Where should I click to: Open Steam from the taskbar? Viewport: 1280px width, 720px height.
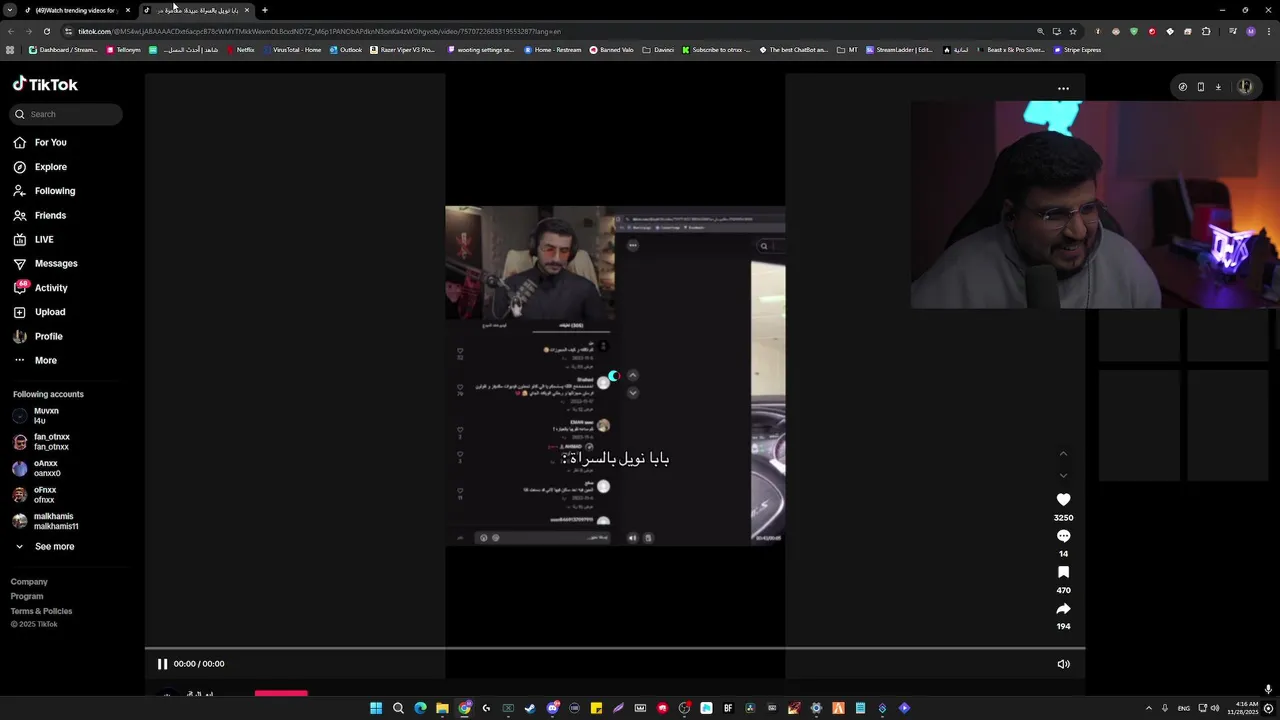530,708
